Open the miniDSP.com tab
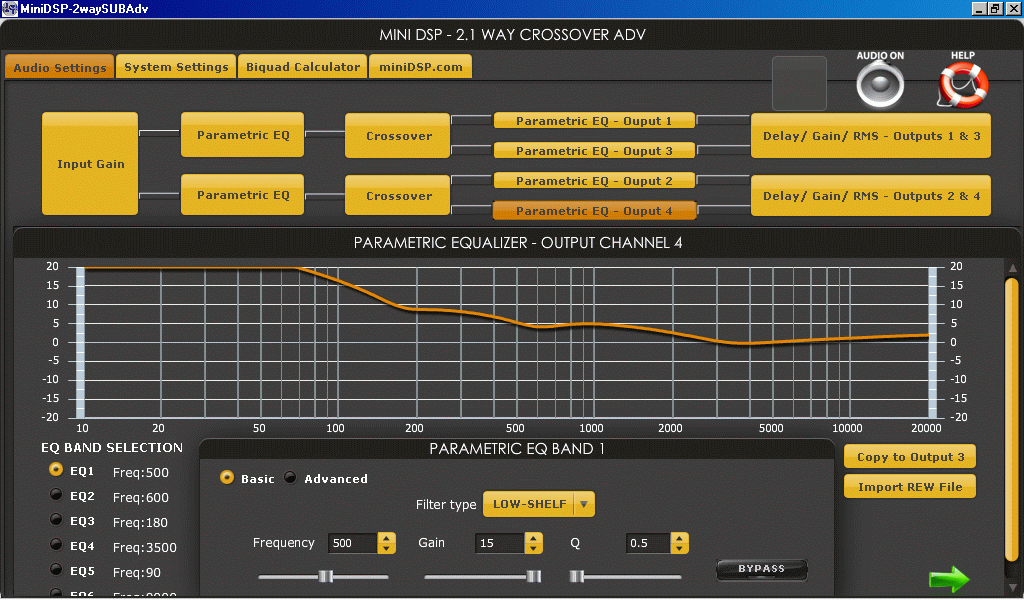This screenshot has width=1024, height=600. point(421,67)
